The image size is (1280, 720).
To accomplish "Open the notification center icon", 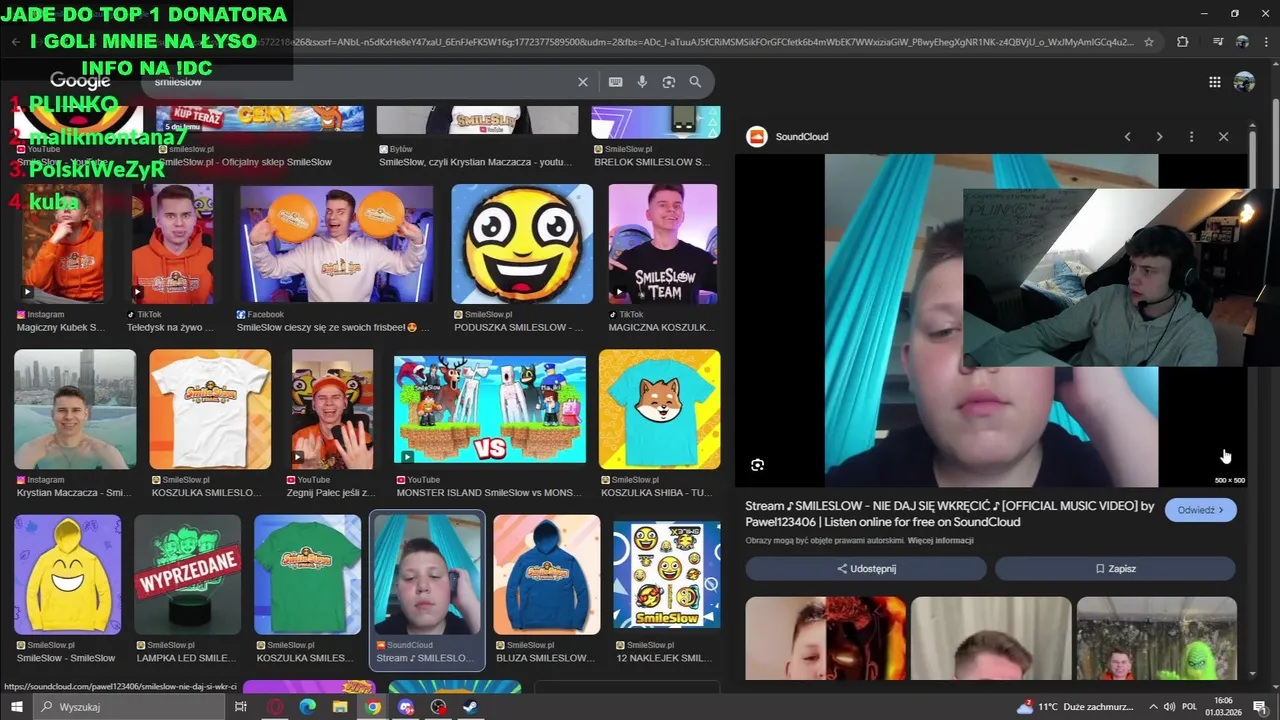I will point(1260,707).
